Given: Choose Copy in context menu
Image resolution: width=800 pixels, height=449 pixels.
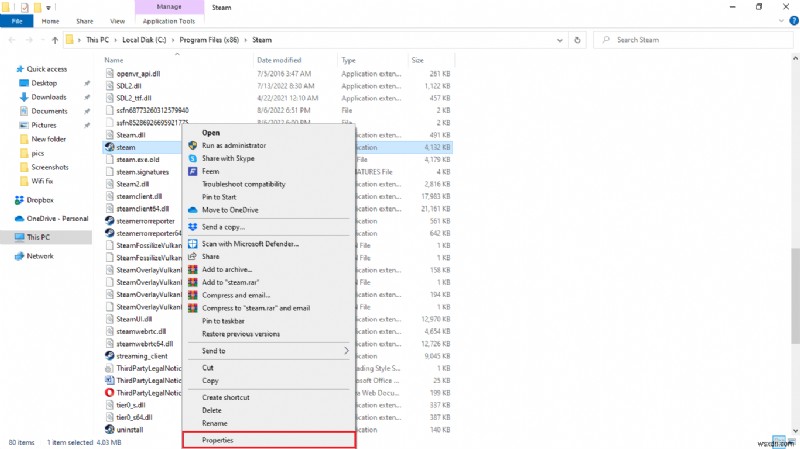Looking at the screenshot, I should pos(269,380).
